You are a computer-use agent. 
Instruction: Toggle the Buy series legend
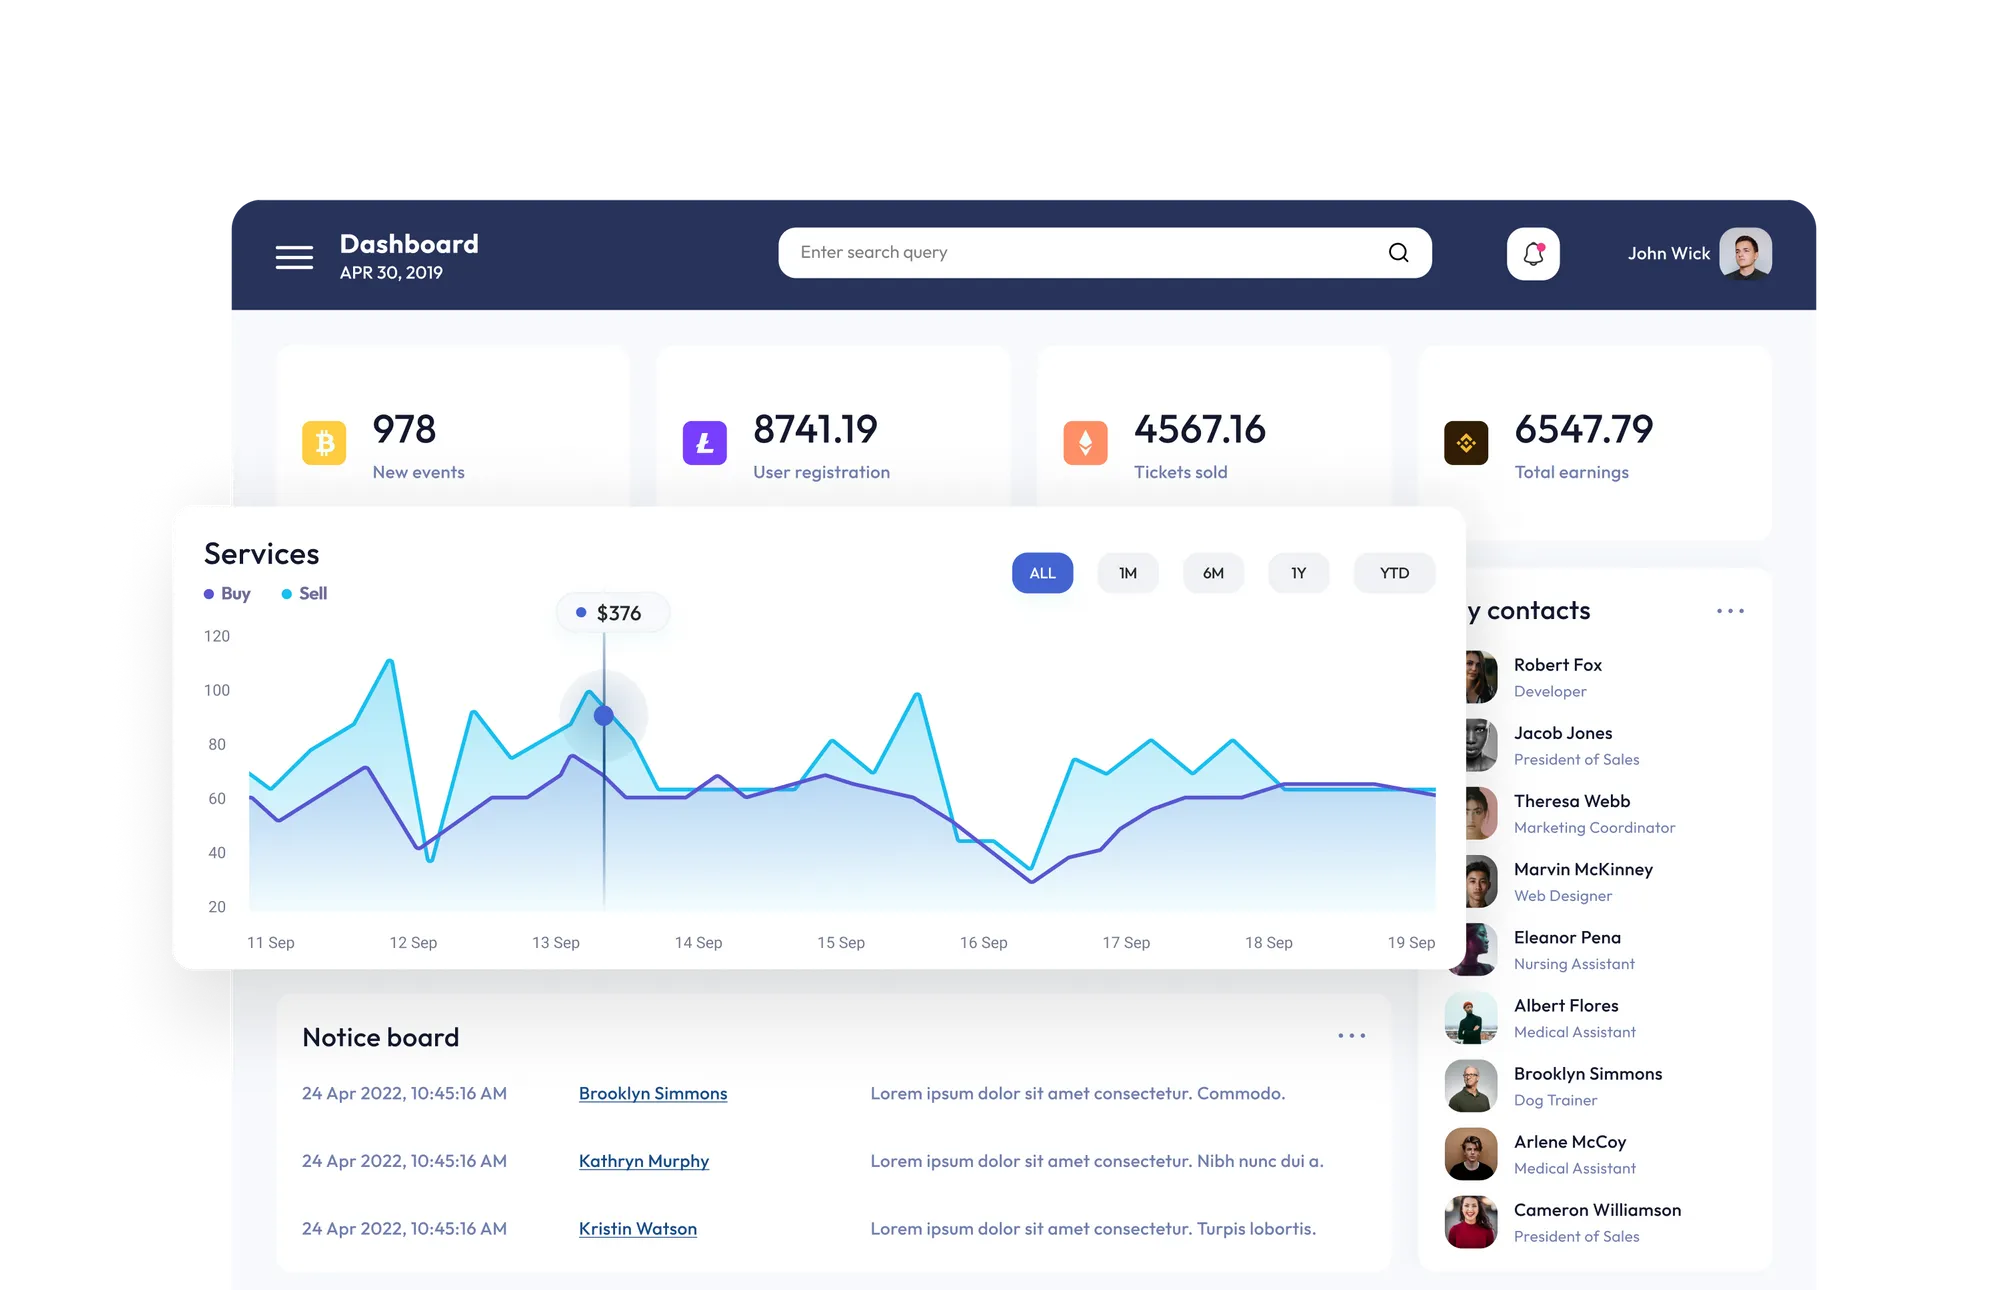pos(228,594)
